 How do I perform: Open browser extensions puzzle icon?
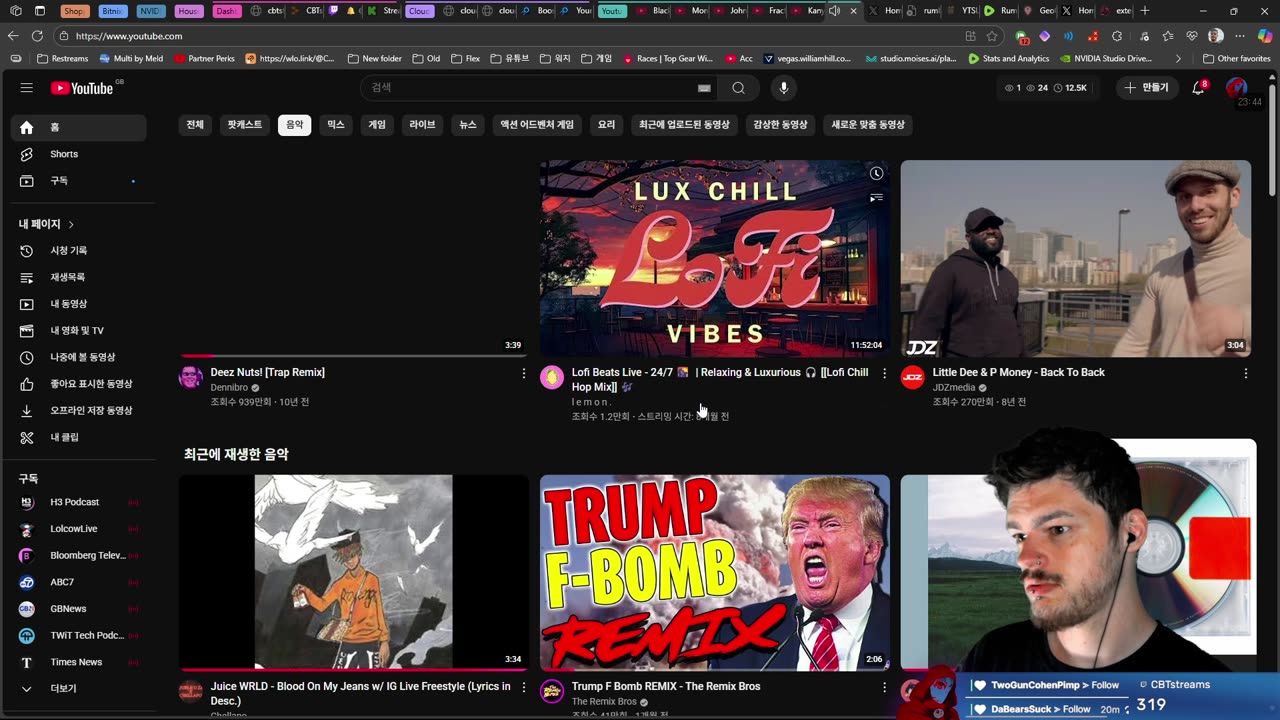(1117, 36)
